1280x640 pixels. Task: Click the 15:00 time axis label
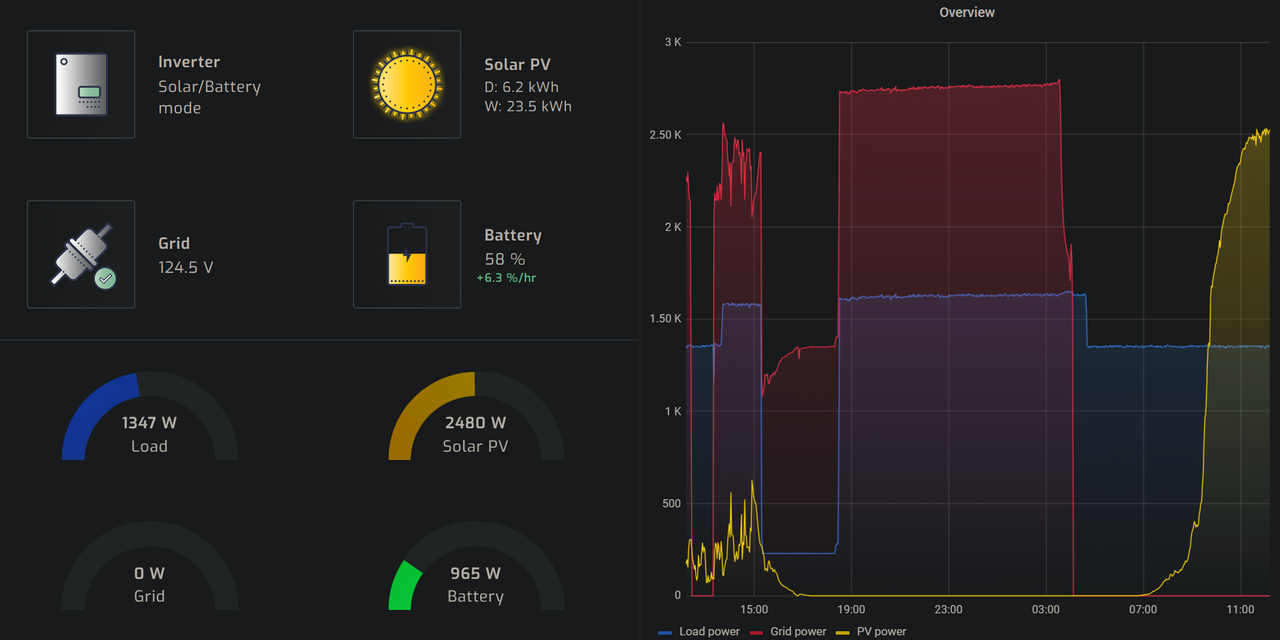754,610
